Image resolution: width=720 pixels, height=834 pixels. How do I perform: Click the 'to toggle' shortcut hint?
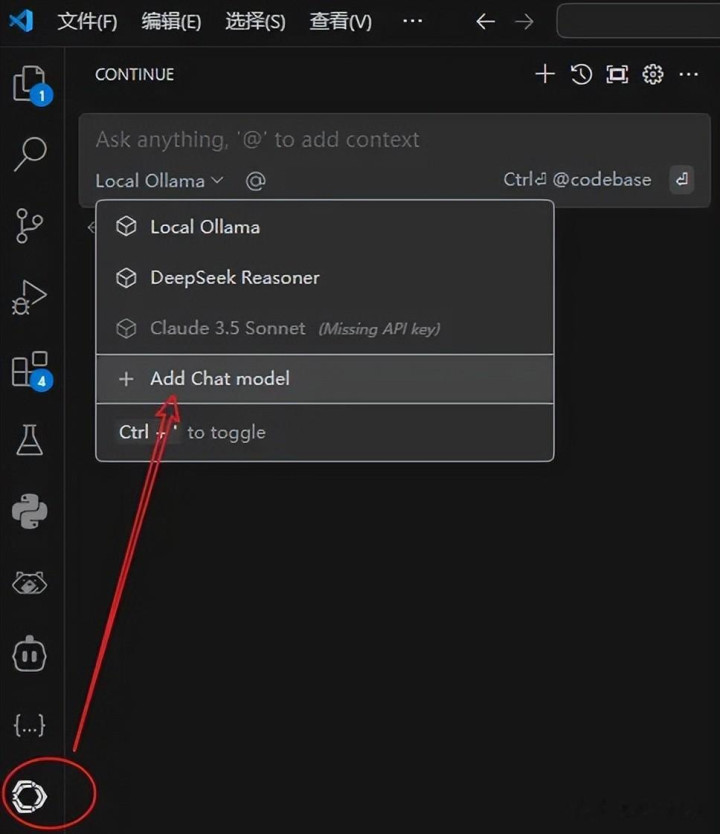(227, 432)
